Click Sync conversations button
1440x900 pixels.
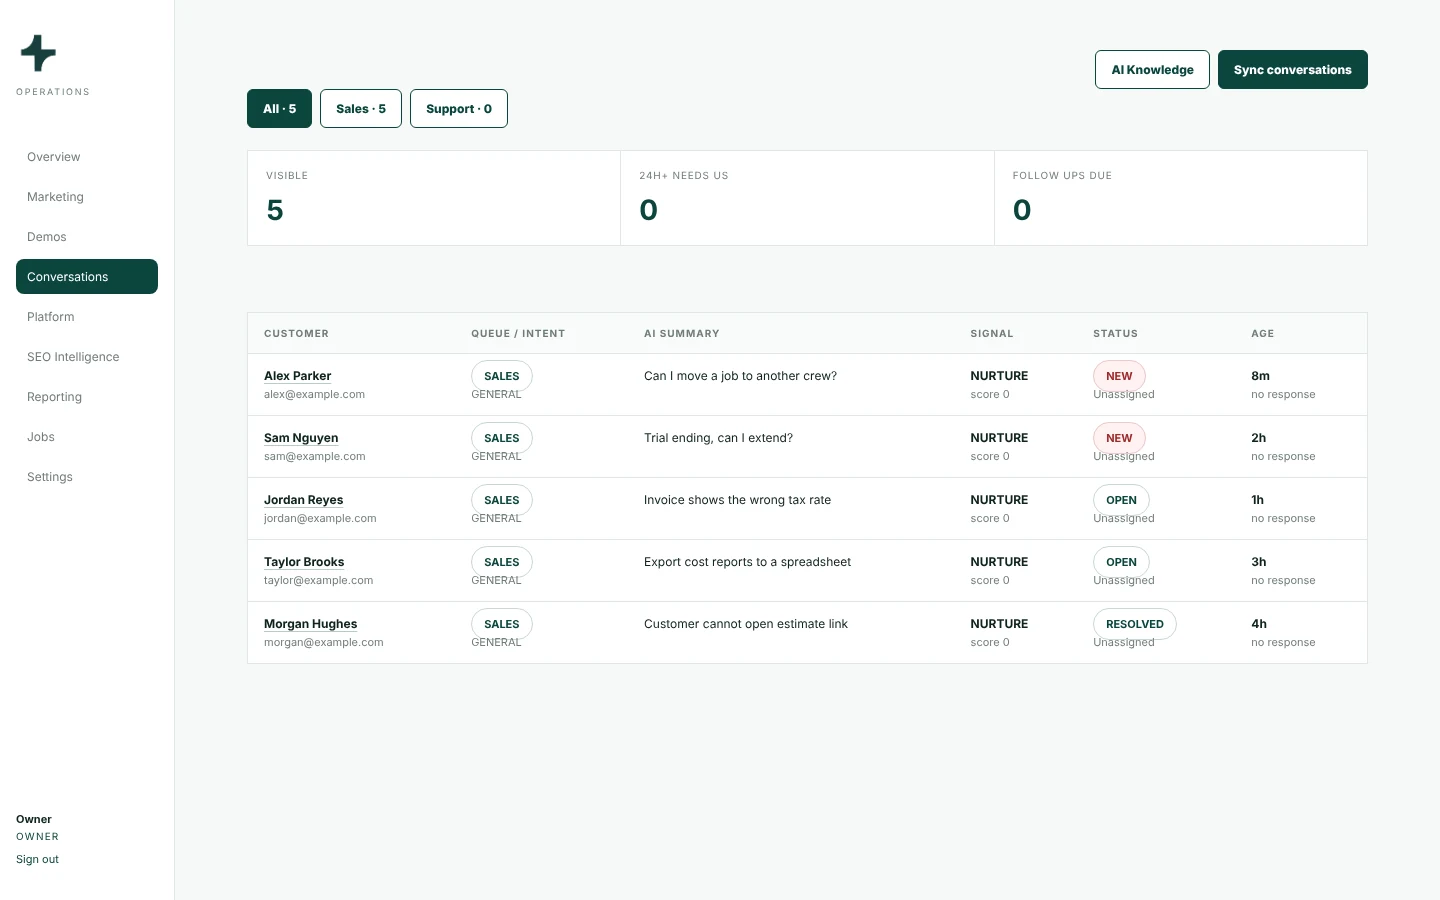1292,70
